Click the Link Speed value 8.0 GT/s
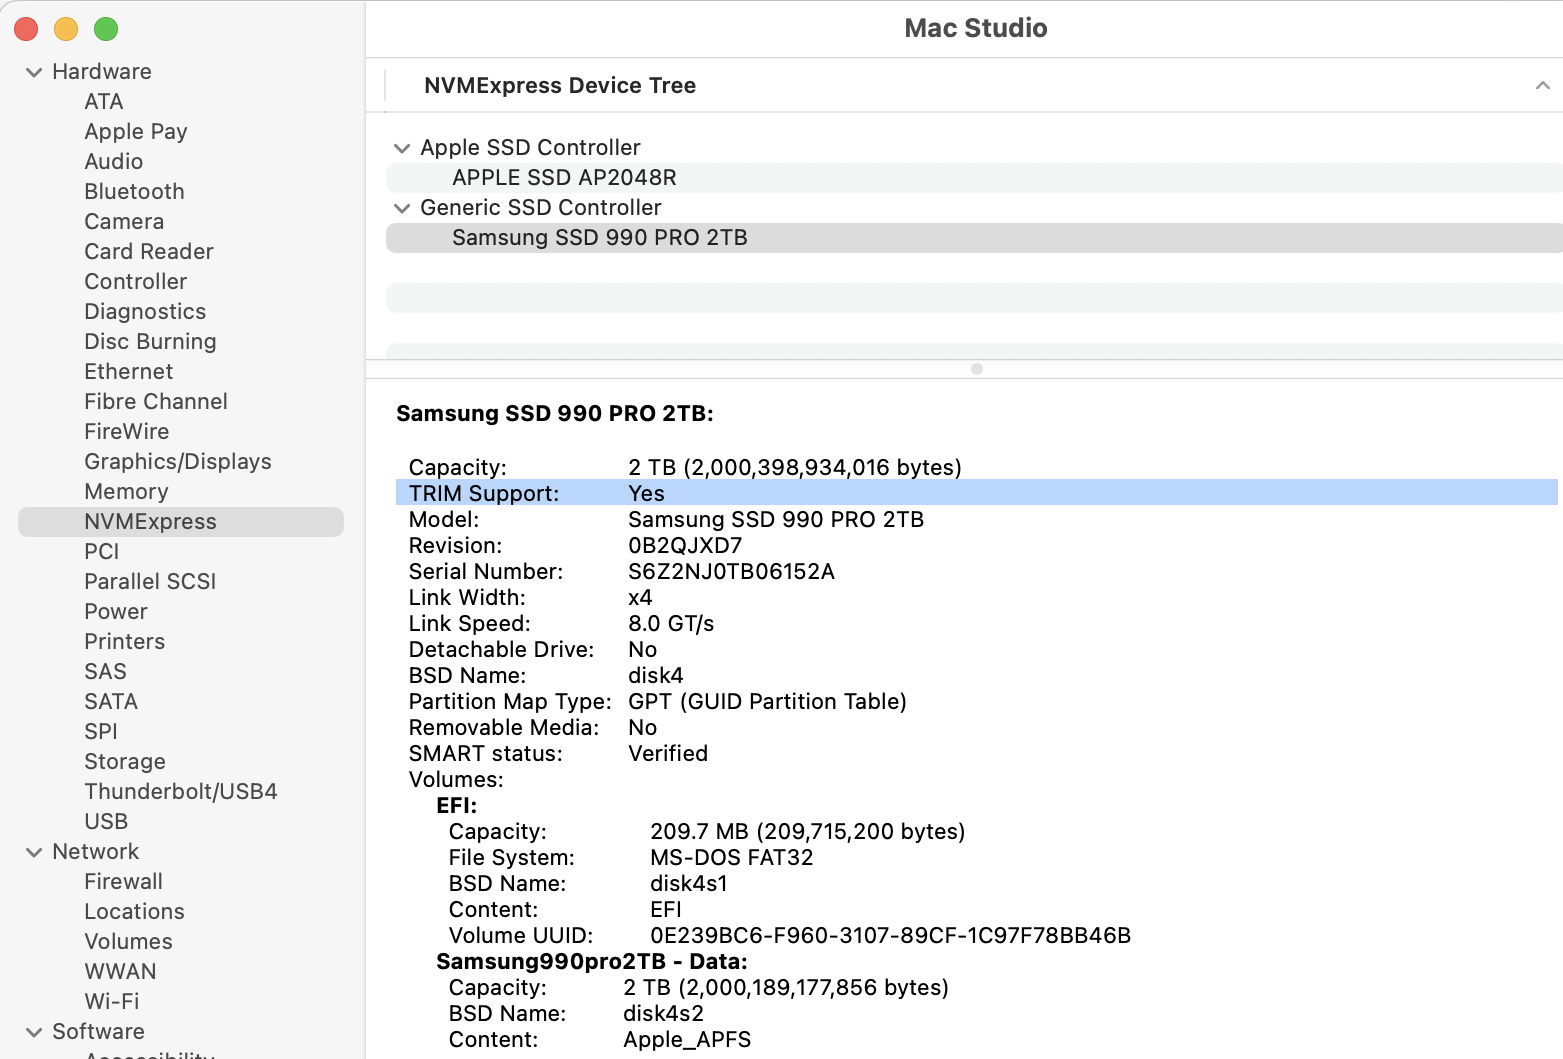Screen dimensions: 1563x1059 tap(671, 624)
